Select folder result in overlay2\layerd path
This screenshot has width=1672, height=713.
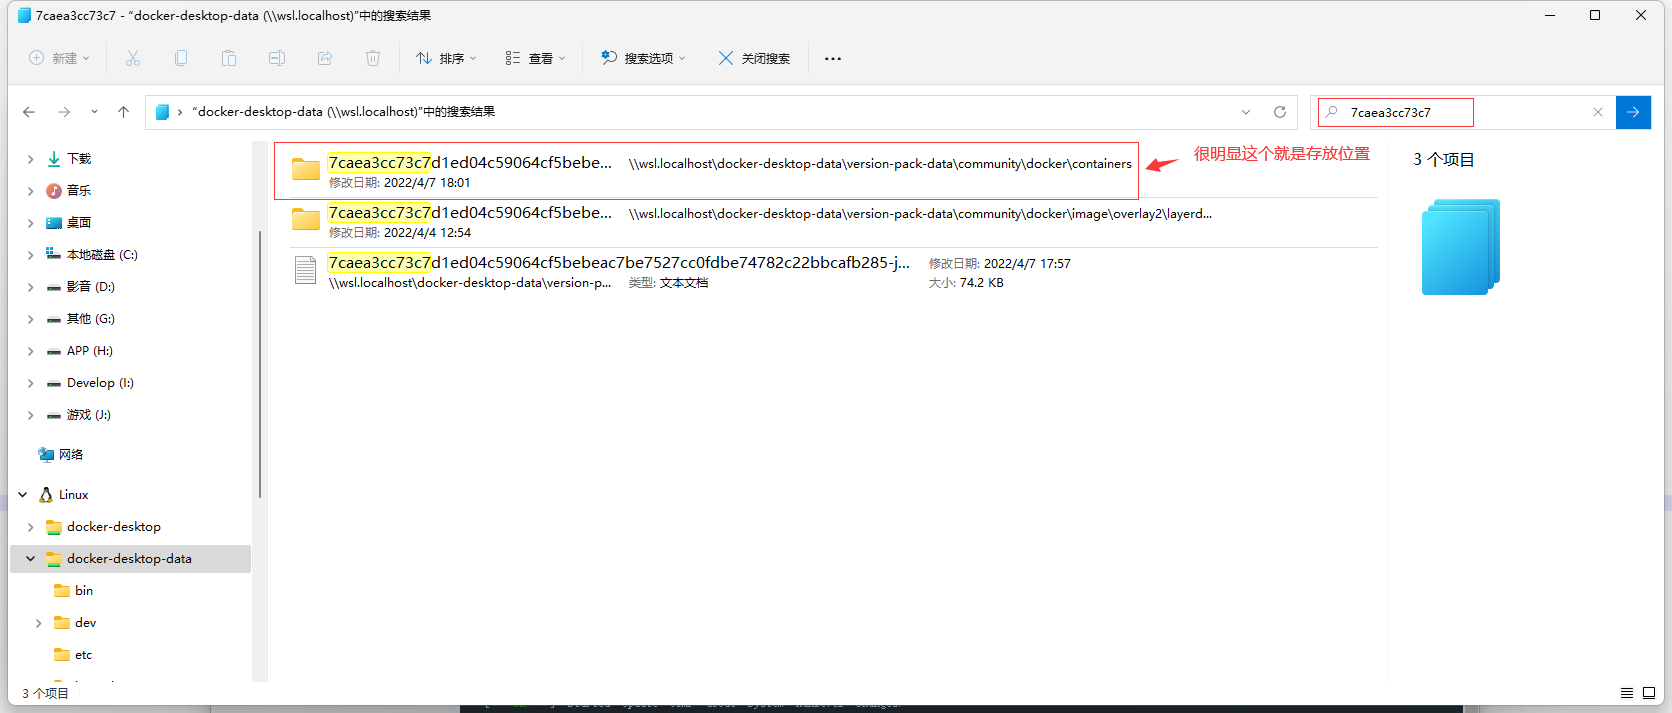click(833, 222)
